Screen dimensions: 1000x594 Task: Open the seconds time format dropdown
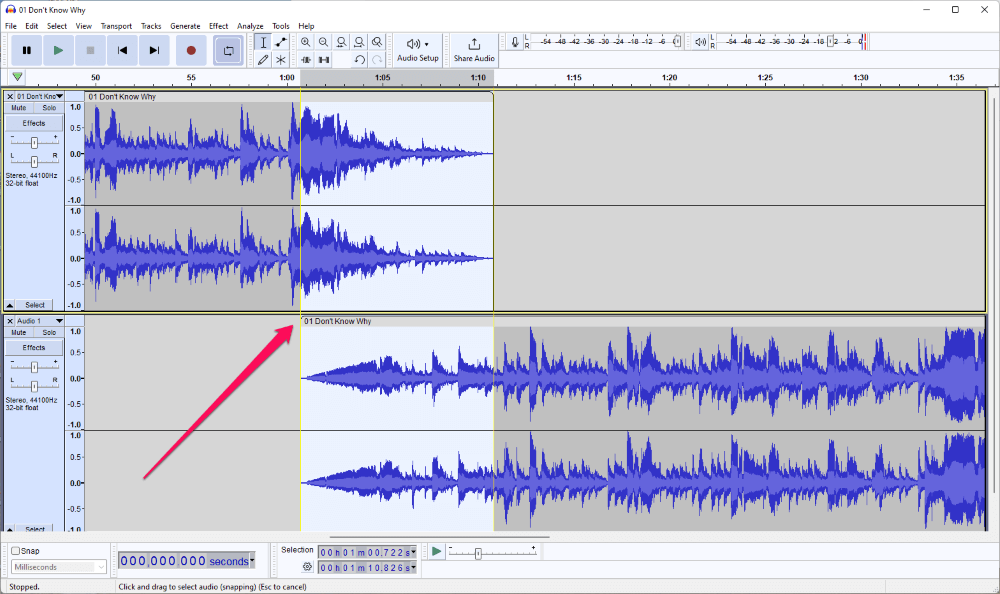point(253,561)
